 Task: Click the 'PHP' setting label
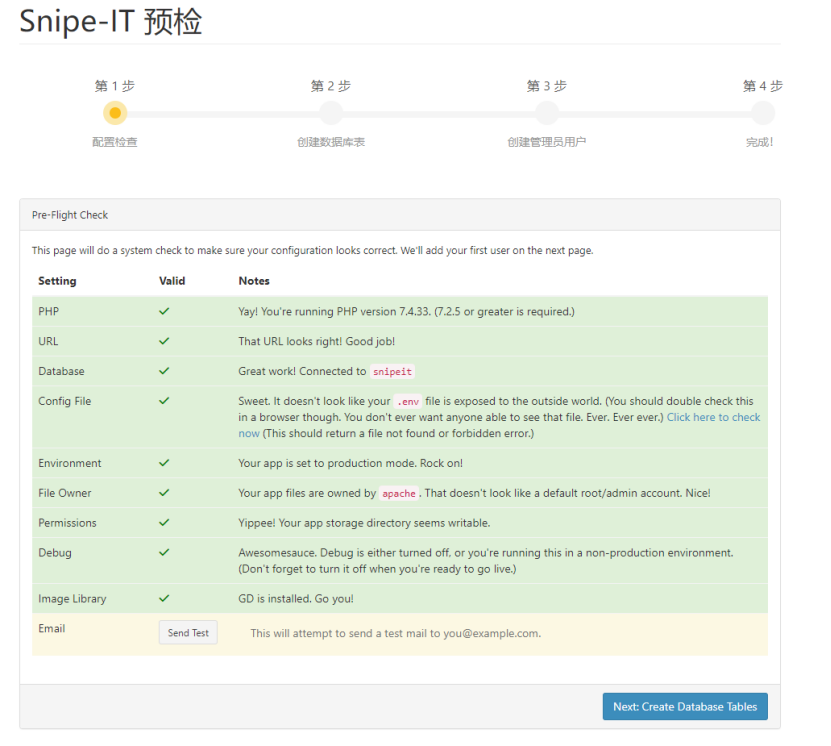tap(48, 311)
